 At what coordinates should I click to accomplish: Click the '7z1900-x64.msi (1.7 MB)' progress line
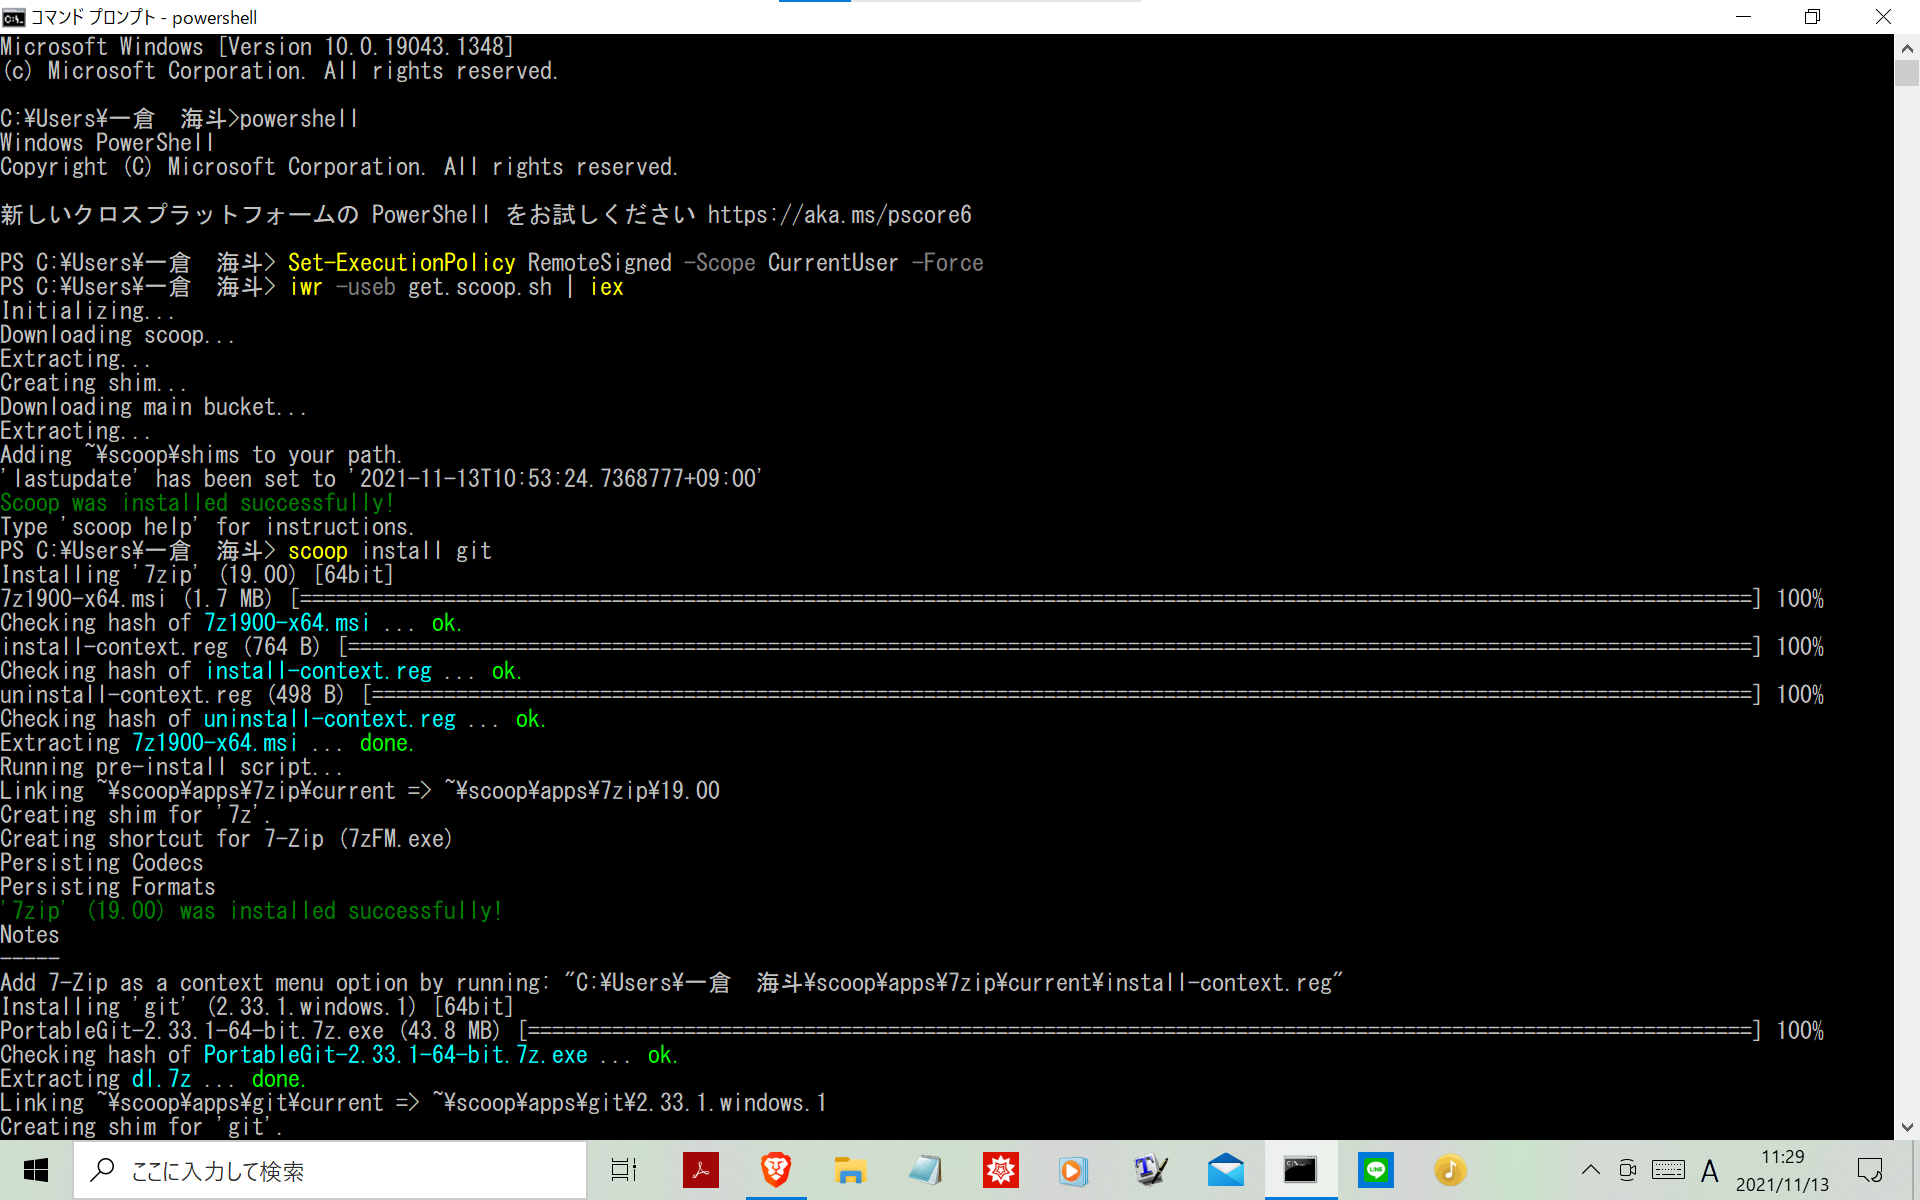pos(912,599)
